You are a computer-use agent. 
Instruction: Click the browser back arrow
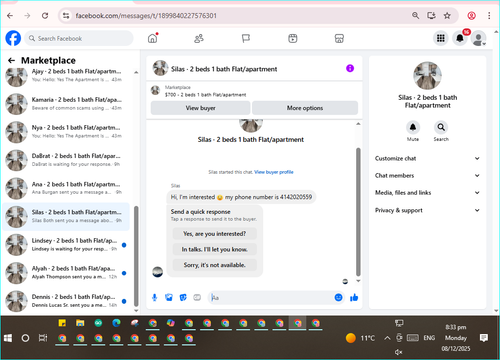pos(10,16)
